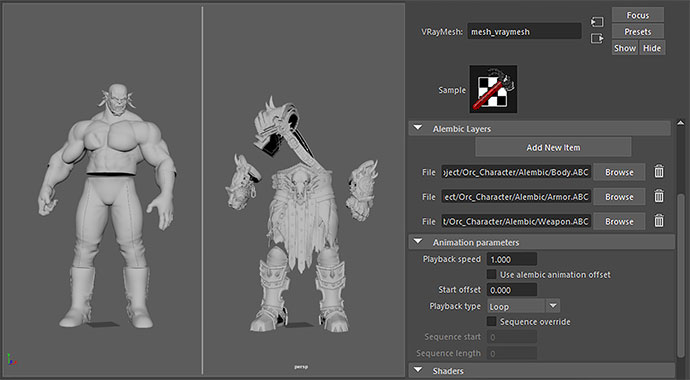Viewport: 690px width, 380px height.
Task: Click the Hide button
Action: 652,48
